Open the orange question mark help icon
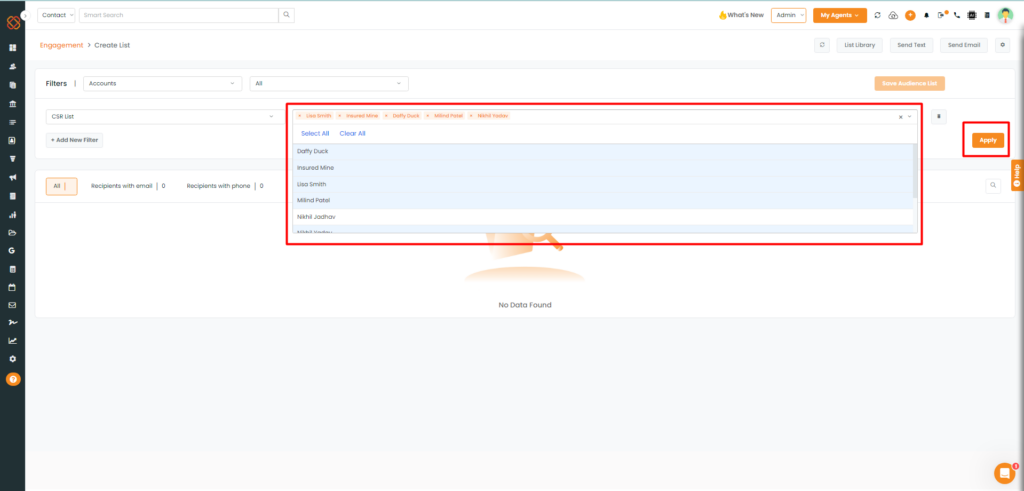1024x491 pixels. [x=12, y=379]
